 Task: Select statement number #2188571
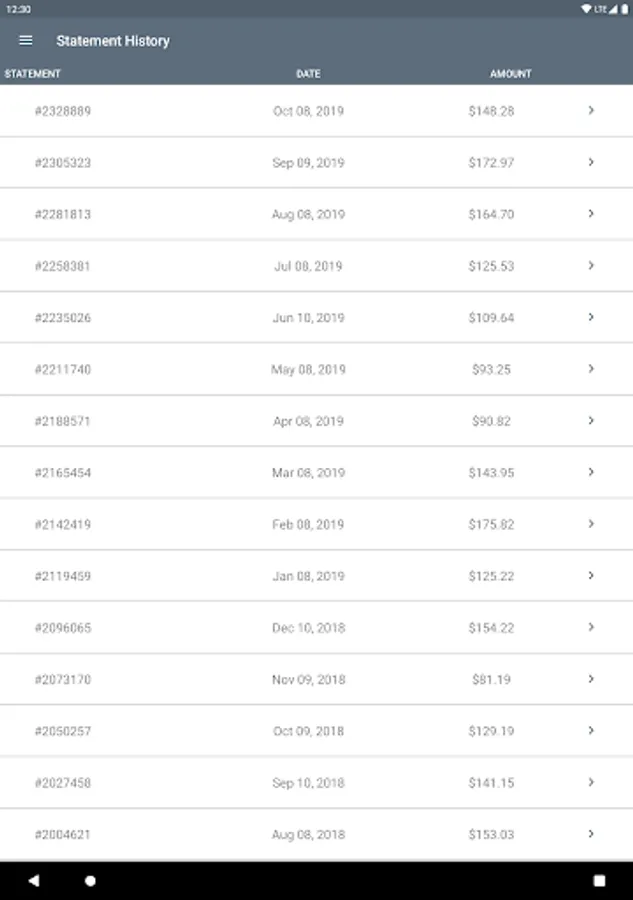63,421
